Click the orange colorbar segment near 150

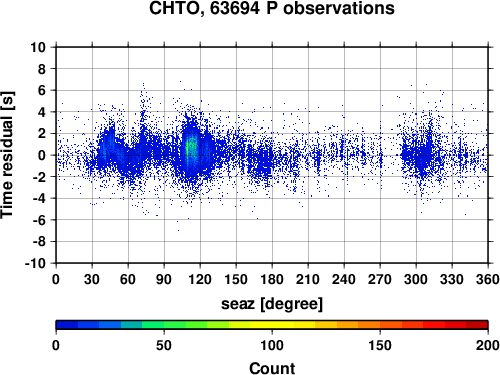point(380,325)
